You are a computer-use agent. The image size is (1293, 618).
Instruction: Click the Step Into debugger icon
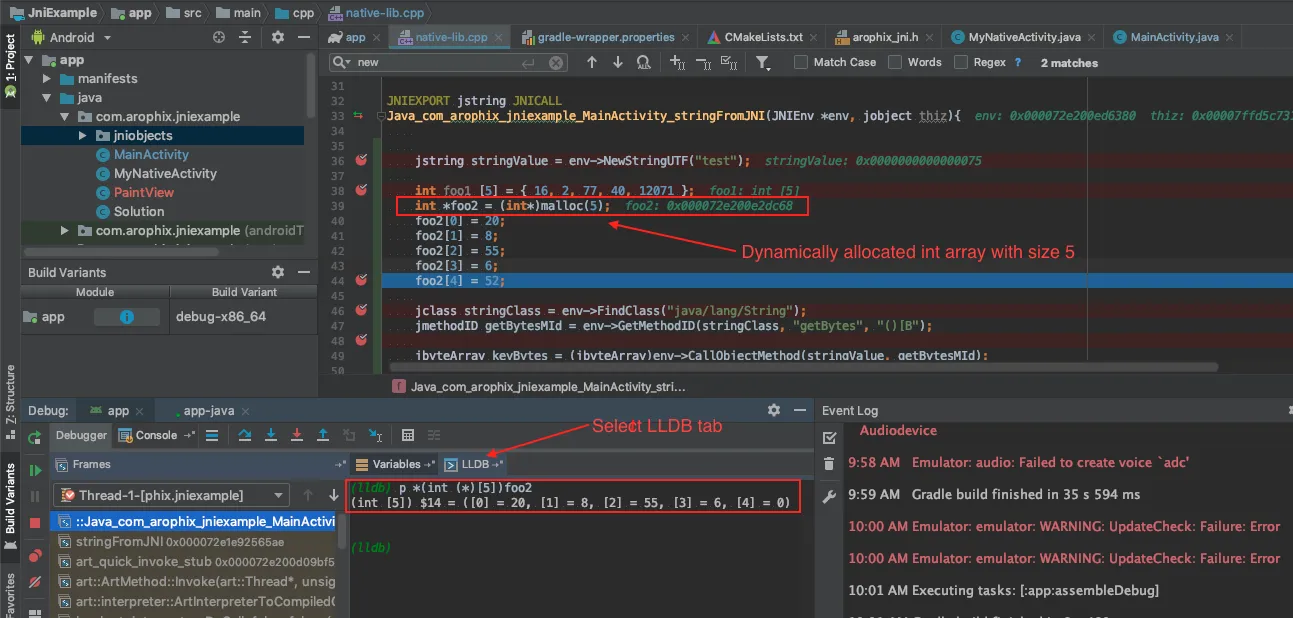(x=271, y=435)
